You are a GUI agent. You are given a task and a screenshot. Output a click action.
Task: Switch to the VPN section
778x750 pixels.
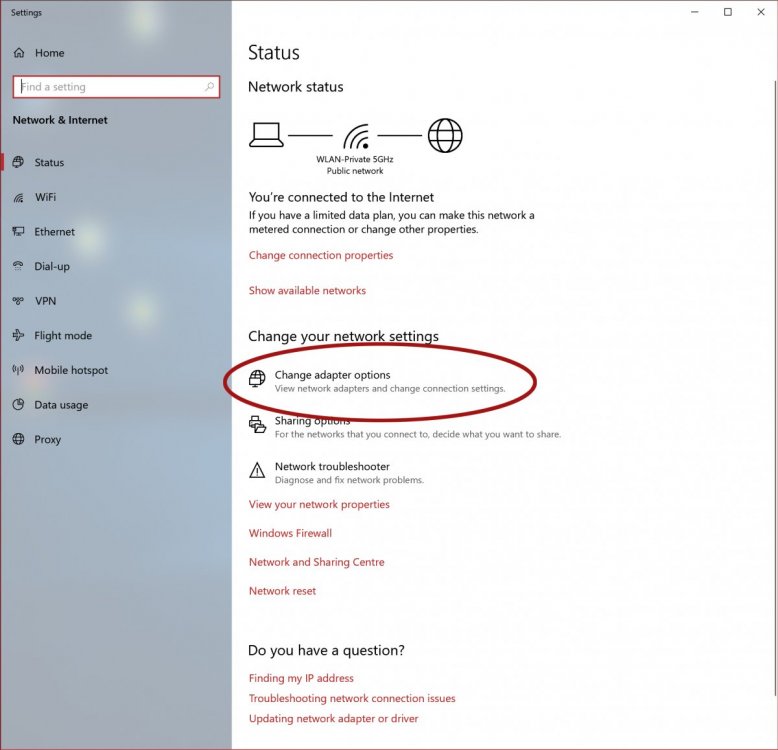point(45,301)
